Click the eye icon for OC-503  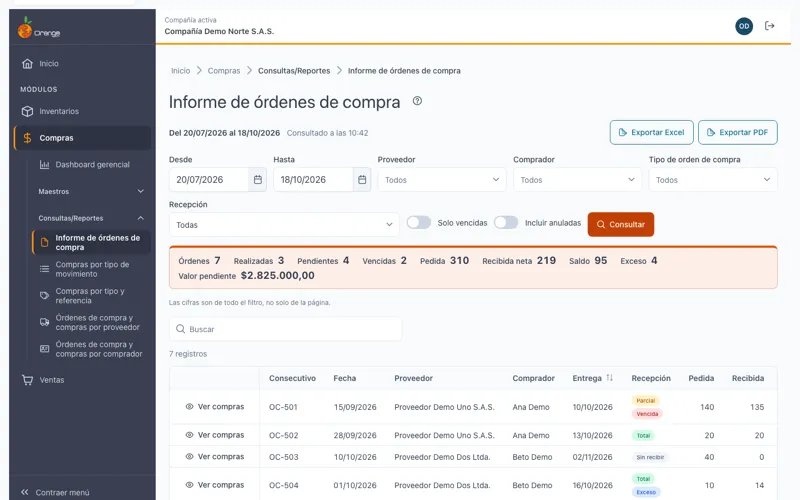[189, 457]
